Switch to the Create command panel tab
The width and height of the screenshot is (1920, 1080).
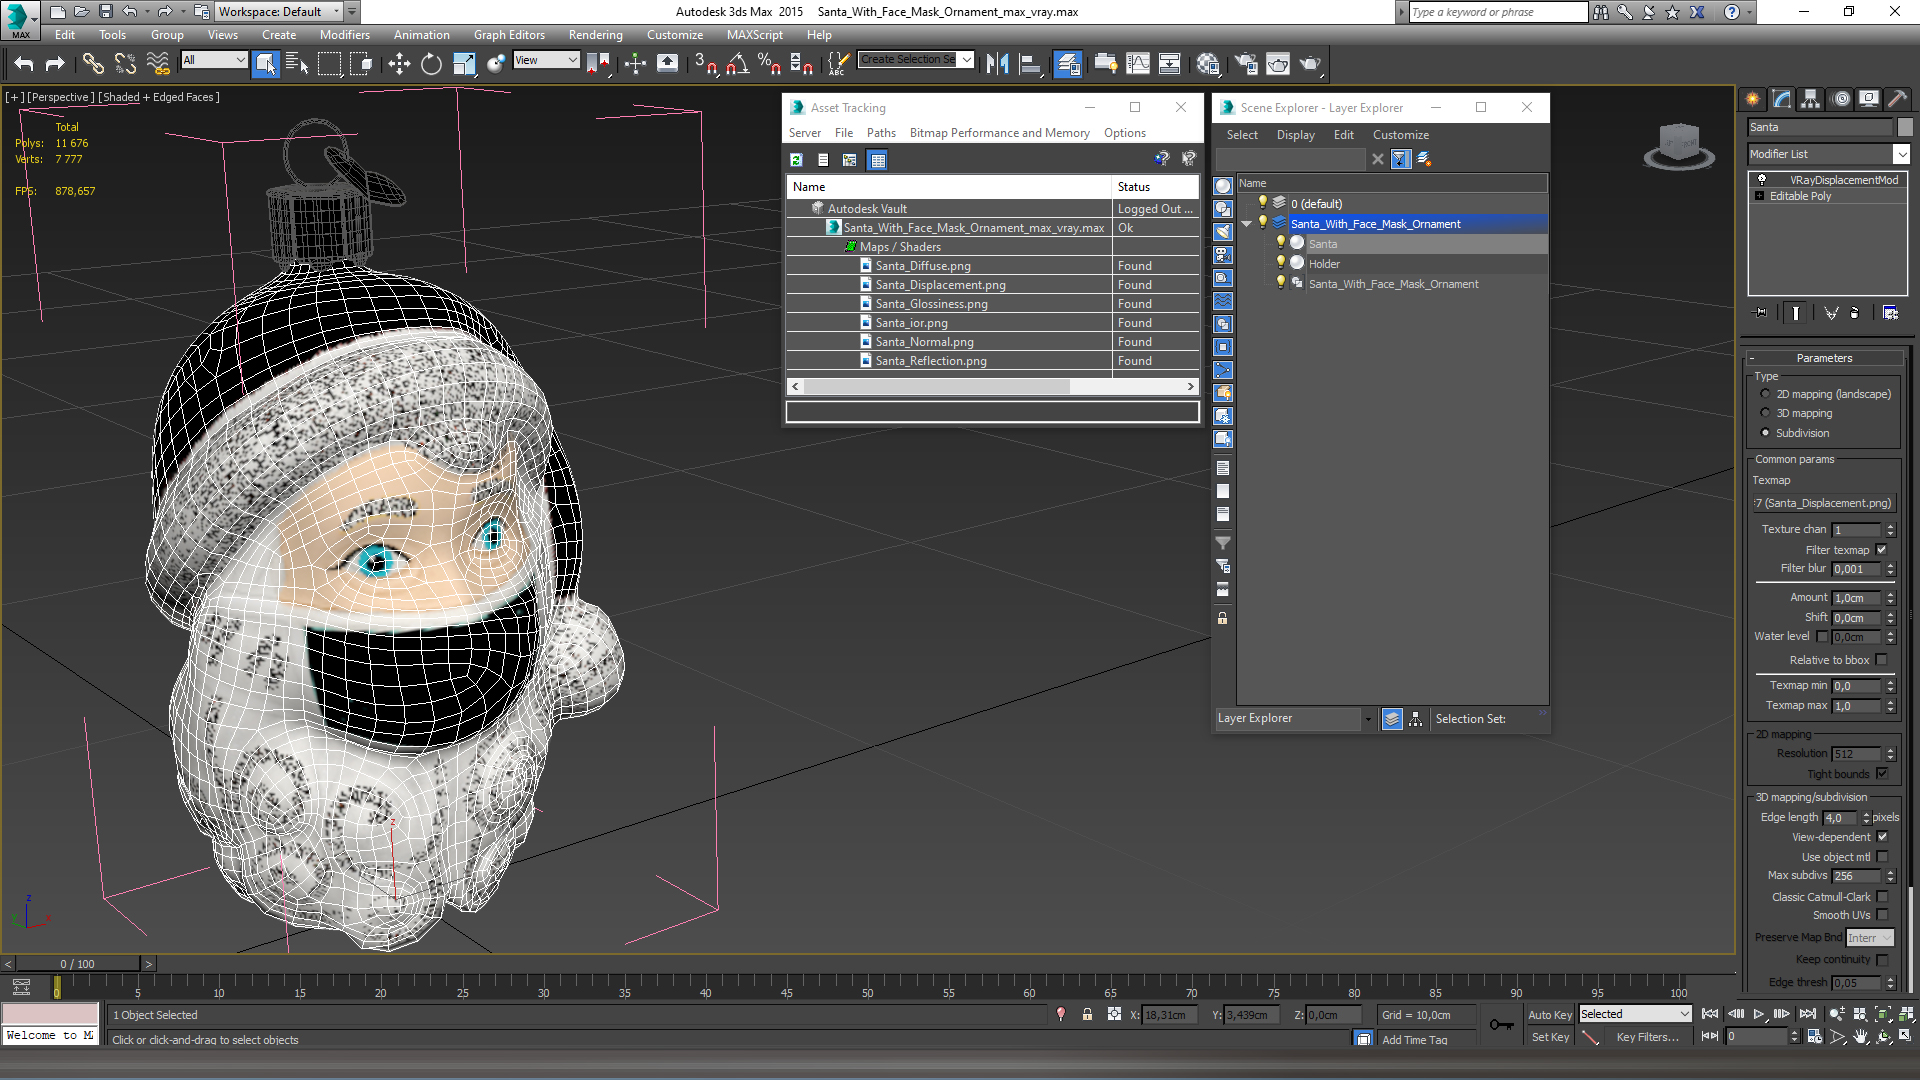coord(1752,99)
